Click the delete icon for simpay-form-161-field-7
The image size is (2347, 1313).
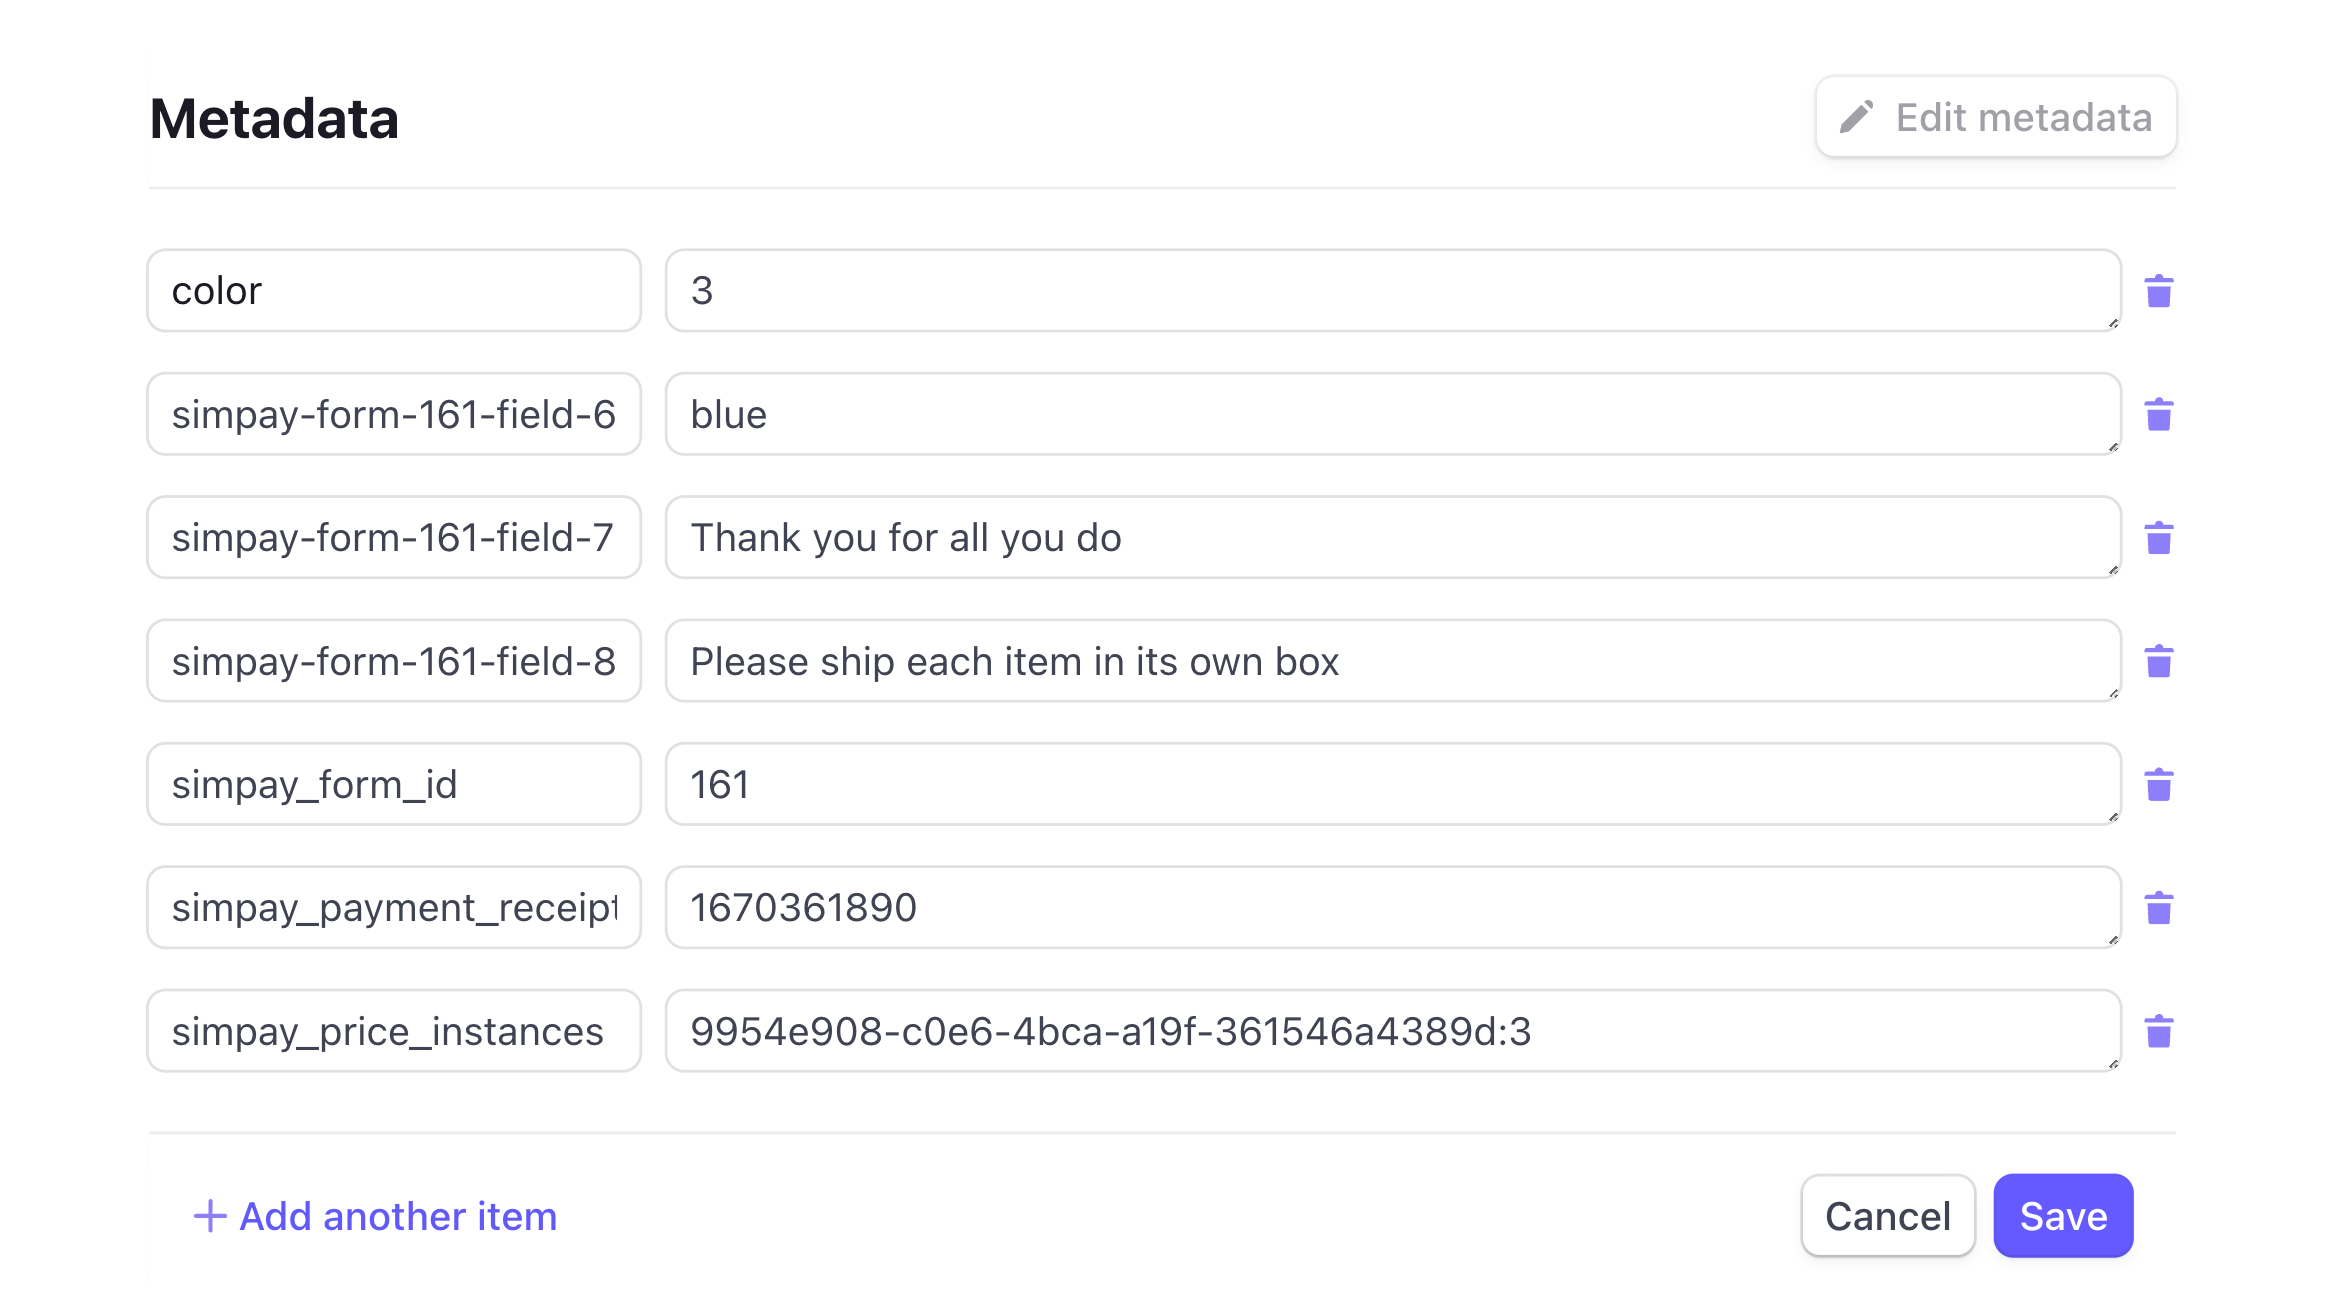tap(2158, 538)
